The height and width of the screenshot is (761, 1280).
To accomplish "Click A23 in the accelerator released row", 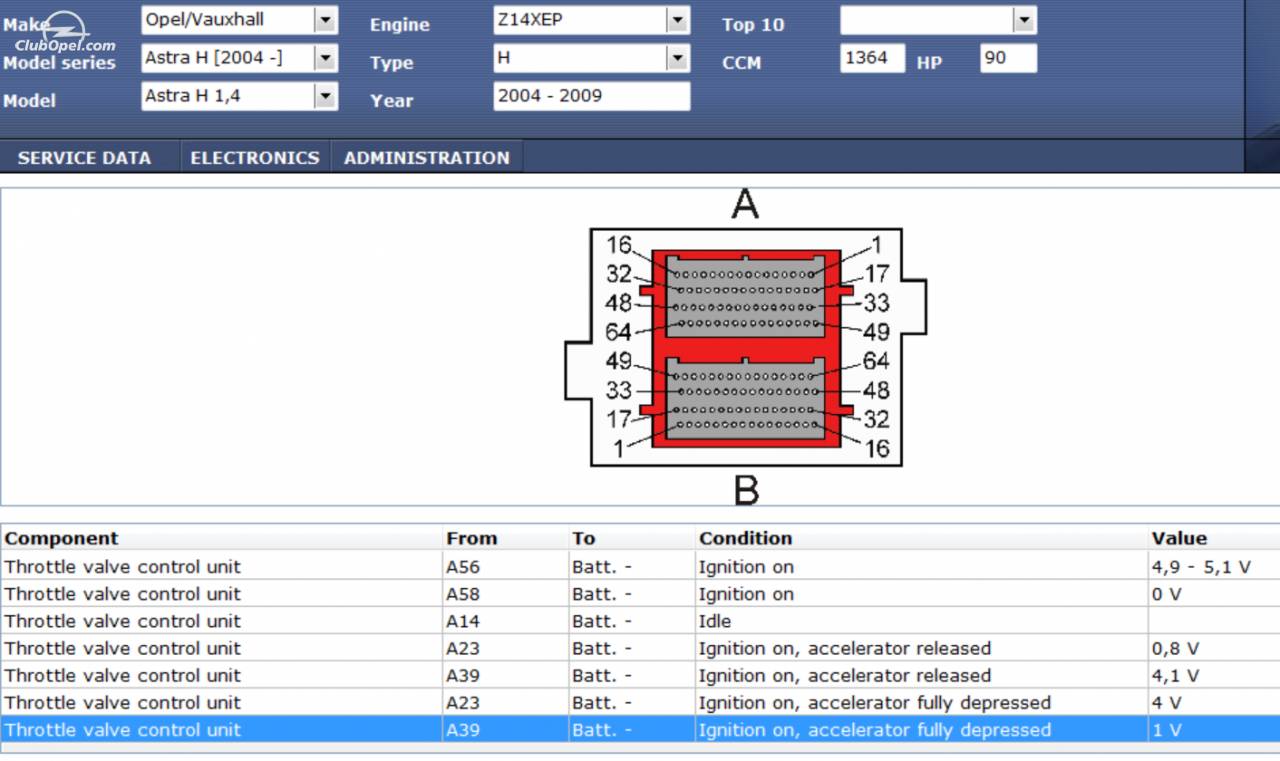I will (505, 648).
